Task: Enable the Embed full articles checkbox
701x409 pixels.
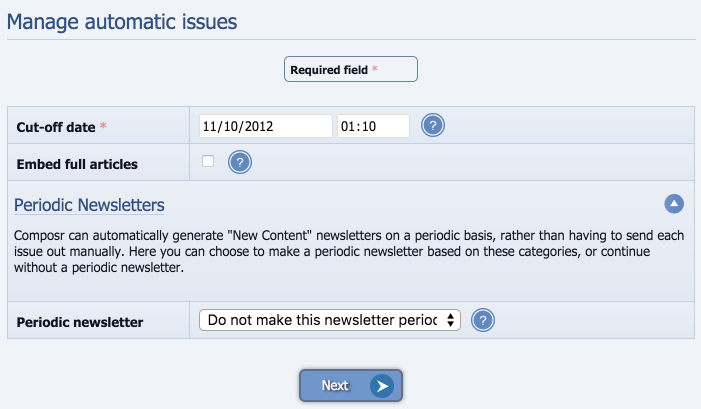Action: tap(208, 161)
